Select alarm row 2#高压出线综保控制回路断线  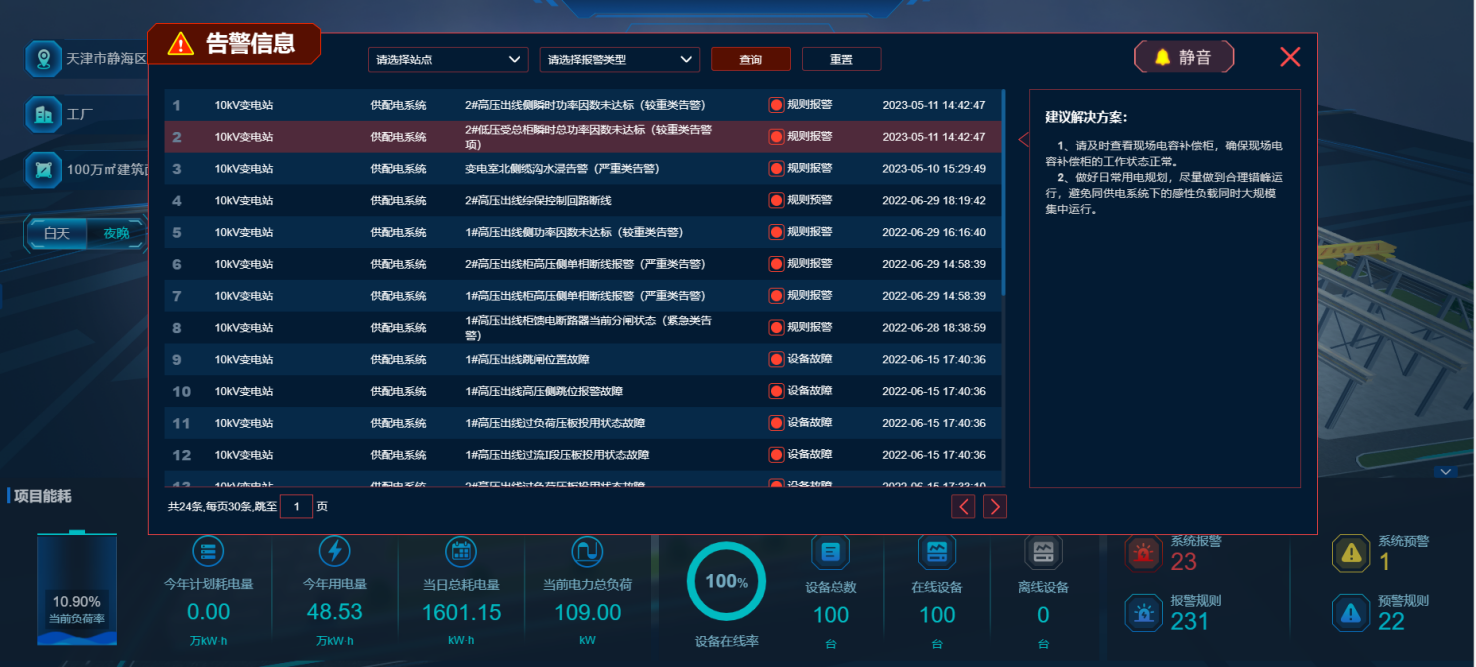pyautogui.click(x=582, y=201)
